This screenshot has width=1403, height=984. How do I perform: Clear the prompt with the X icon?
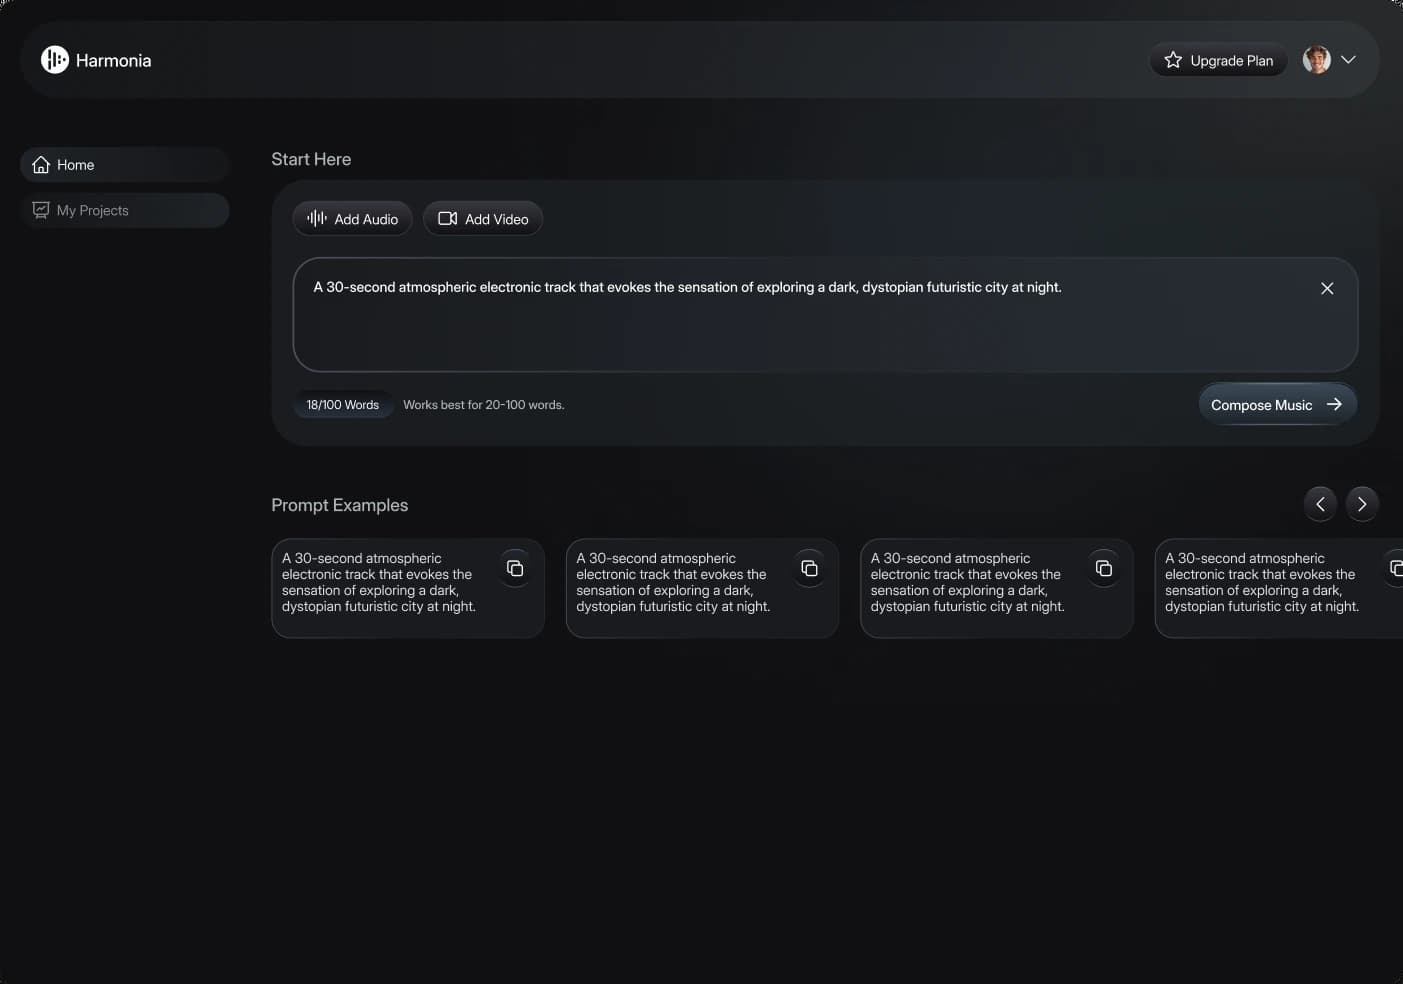click(x=1327, y=288)
